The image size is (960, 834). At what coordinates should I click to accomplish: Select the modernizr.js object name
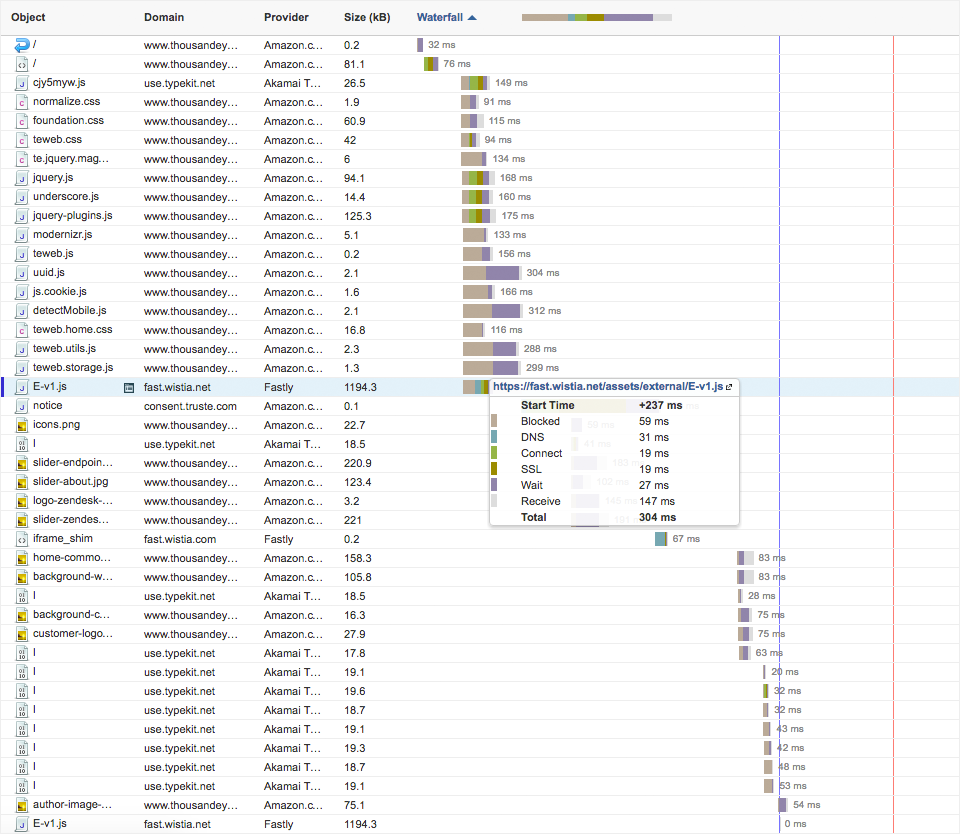click(62, 235)
